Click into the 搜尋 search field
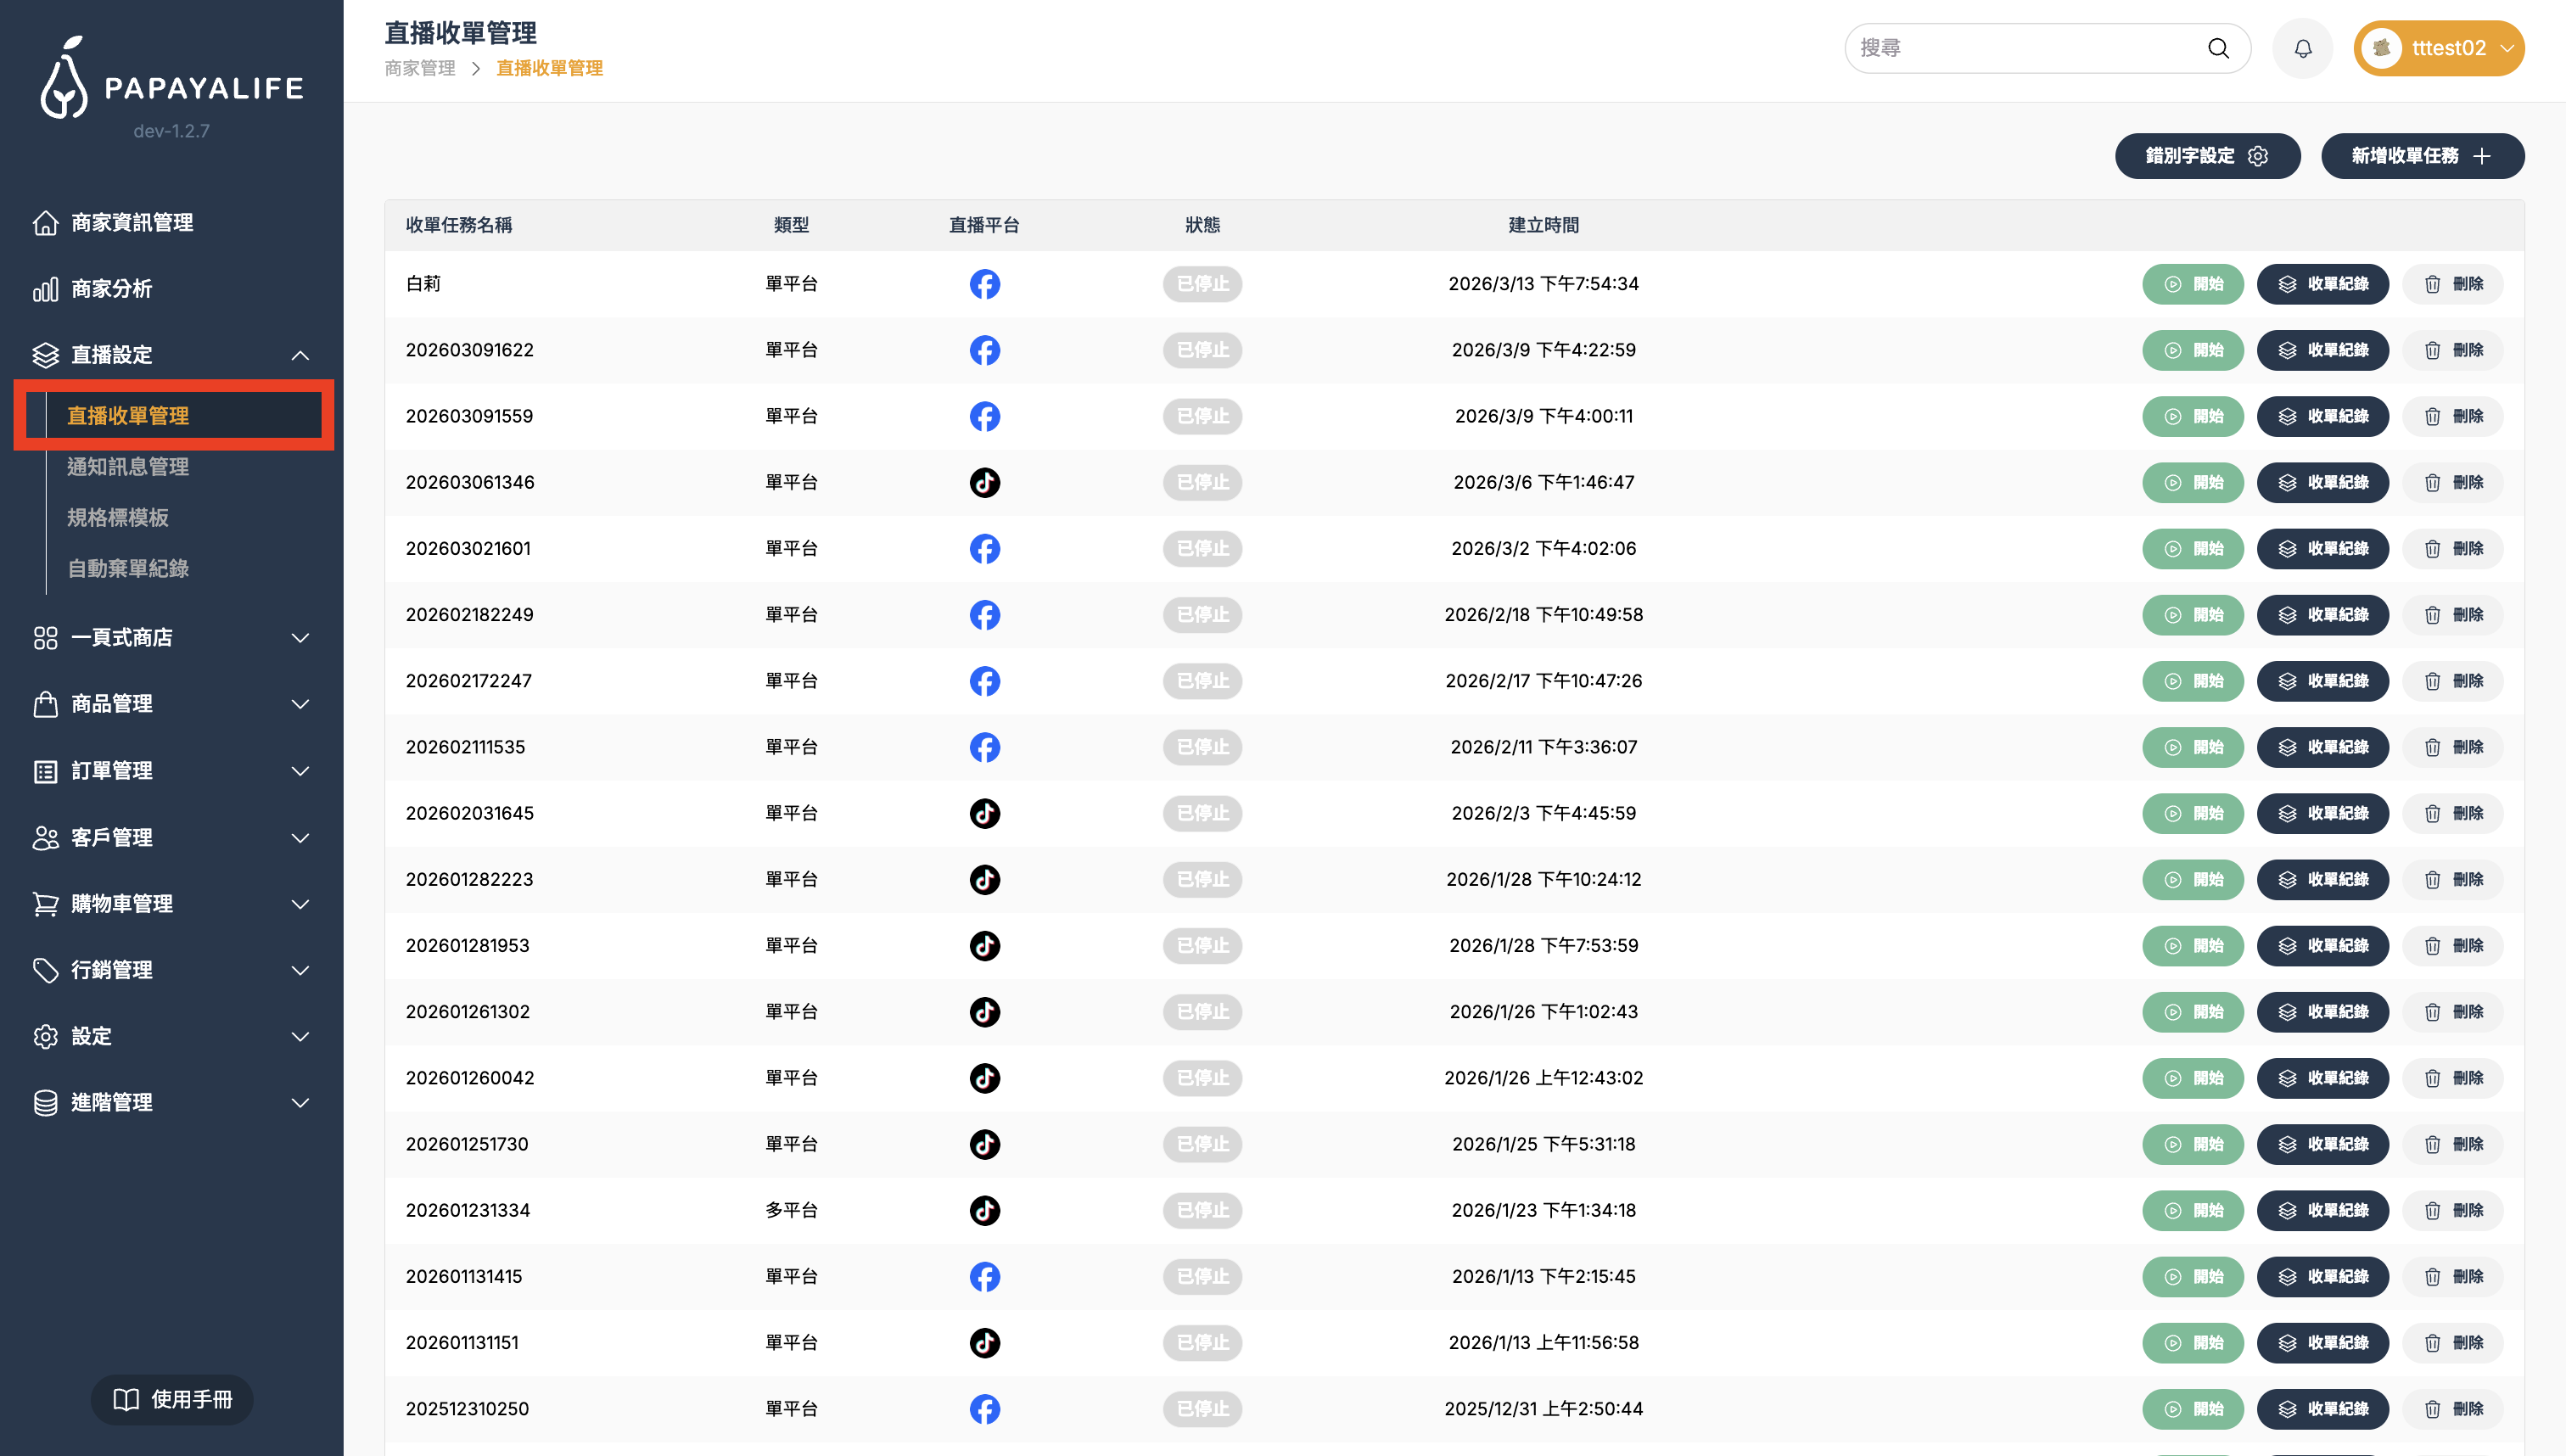The width and height of the screenshot is (2566, 1456). point(2020,48)
